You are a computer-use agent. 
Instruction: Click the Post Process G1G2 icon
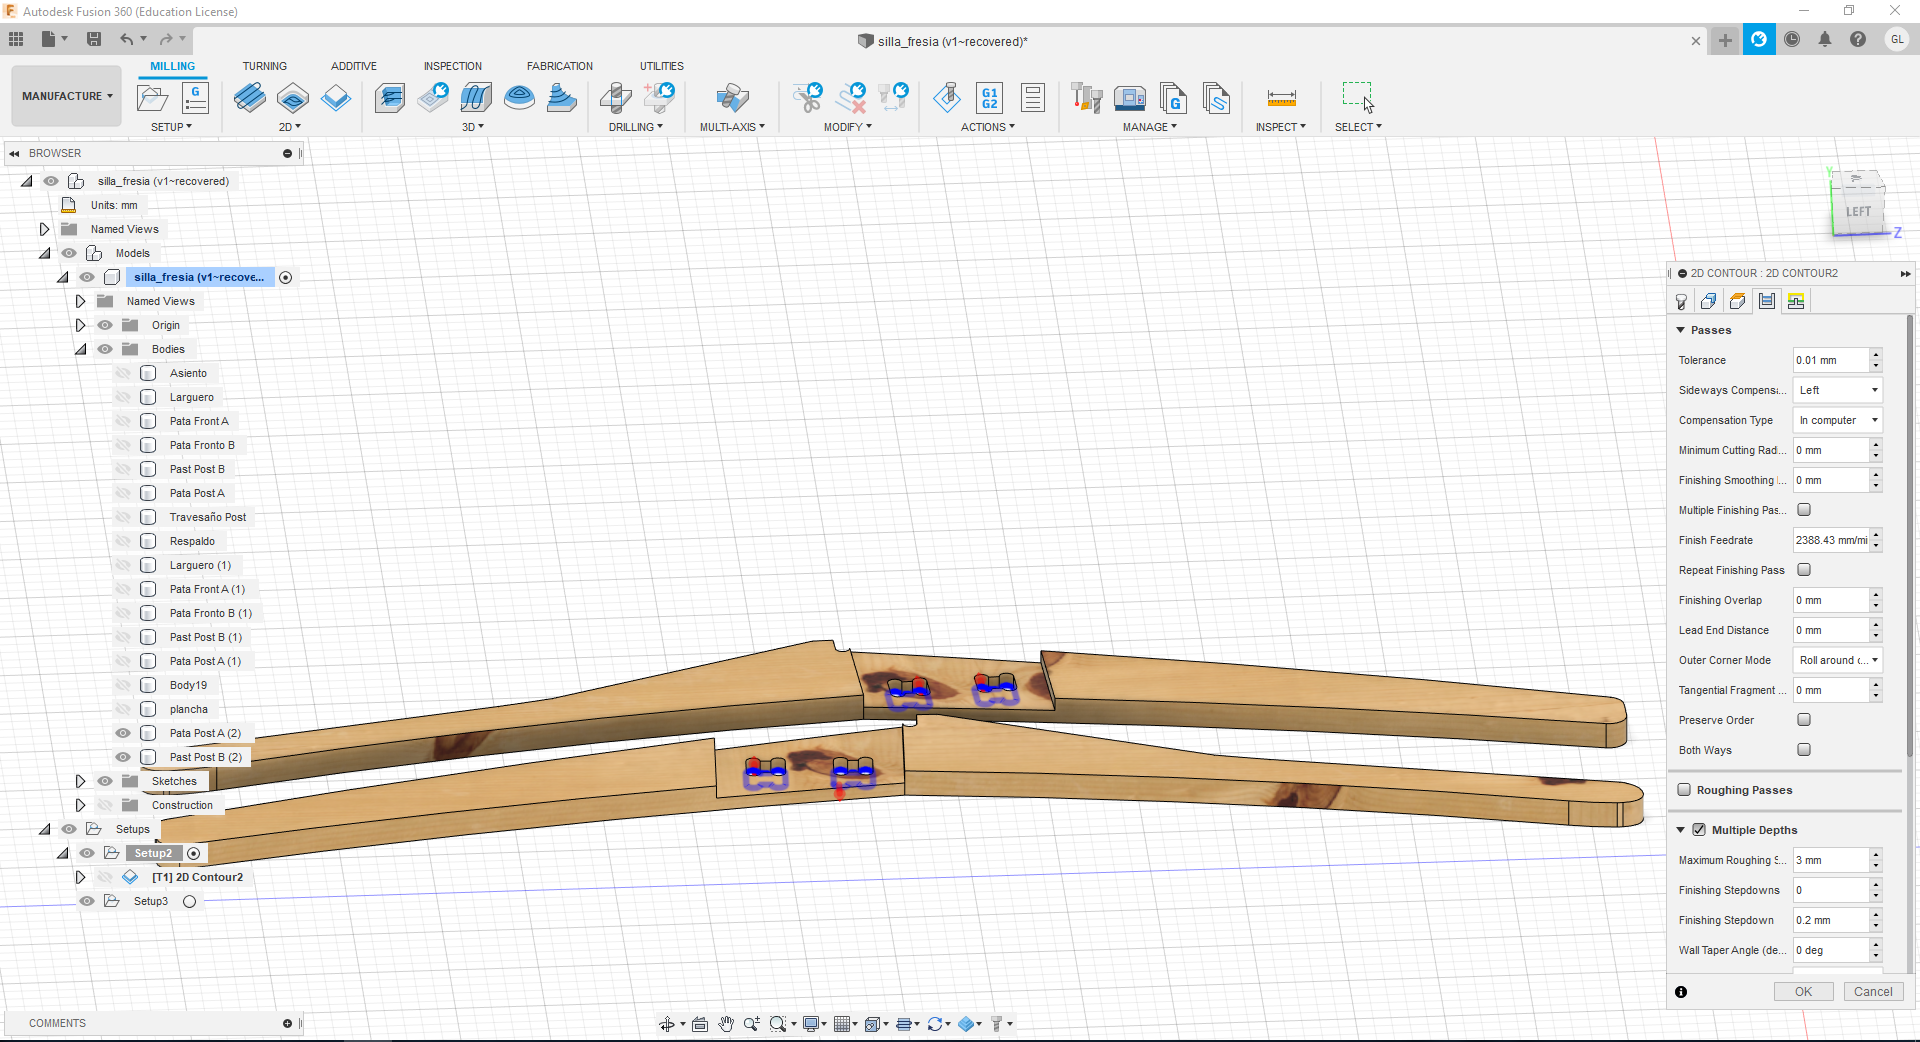990,98
